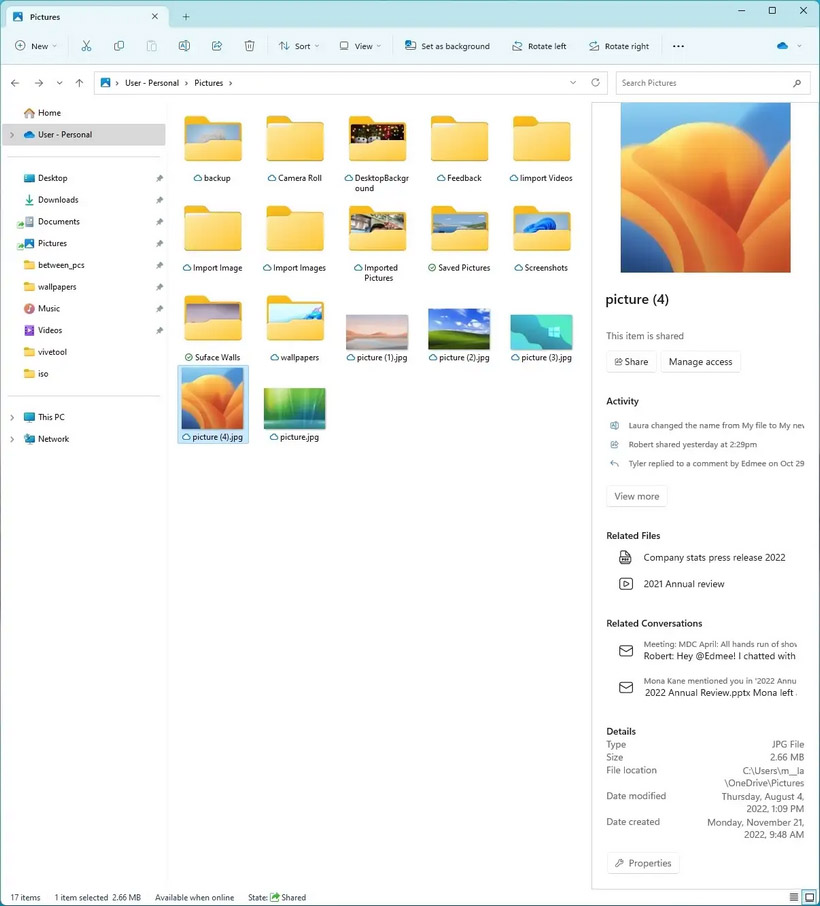Expand Network tree node
The image size is (820, 906).
[x=12, y=439]
